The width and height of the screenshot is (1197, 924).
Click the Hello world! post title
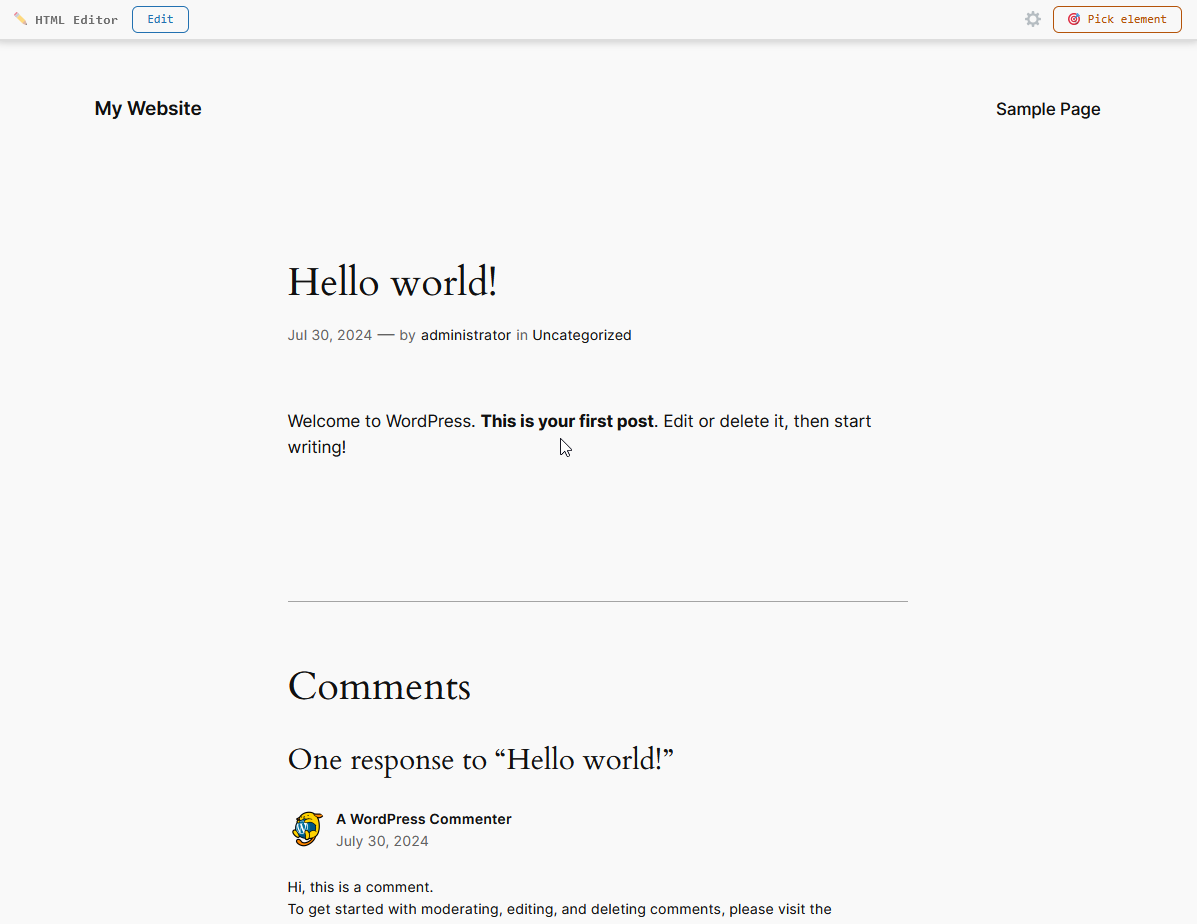[392, 283]
